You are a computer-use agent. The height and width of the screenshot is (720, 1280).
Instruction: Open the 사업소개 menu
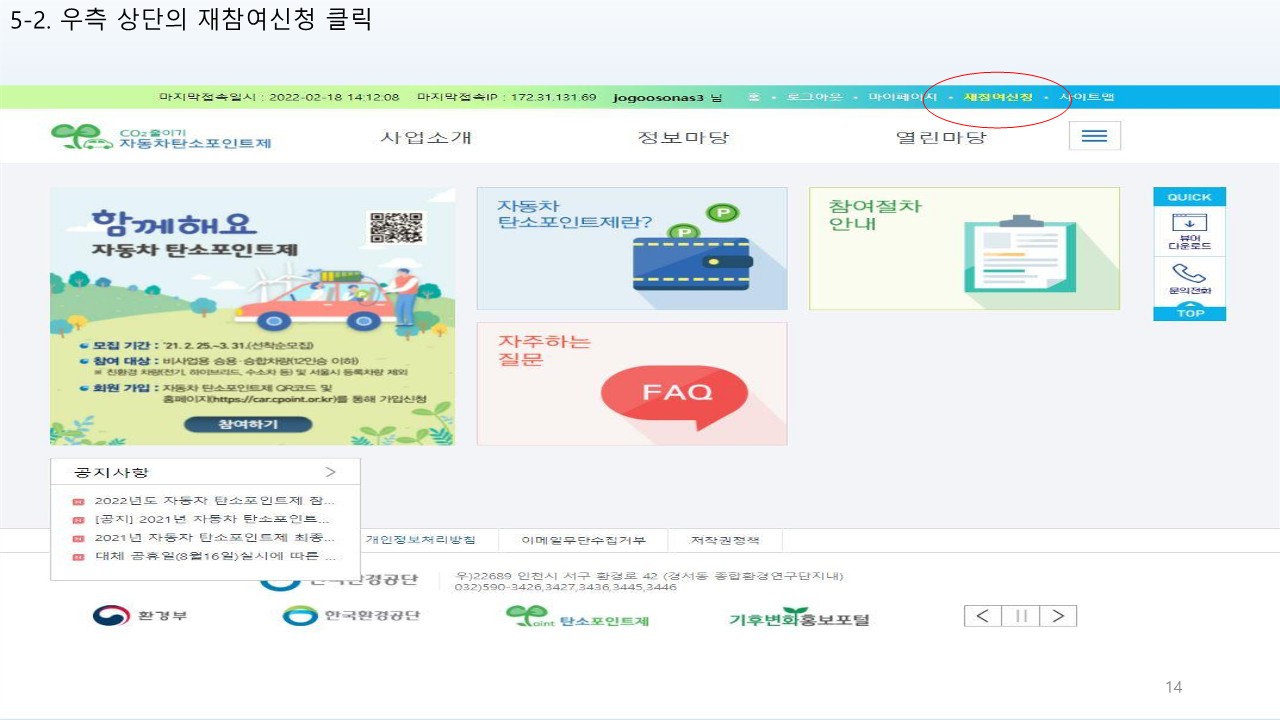click(x=426, y=137)
